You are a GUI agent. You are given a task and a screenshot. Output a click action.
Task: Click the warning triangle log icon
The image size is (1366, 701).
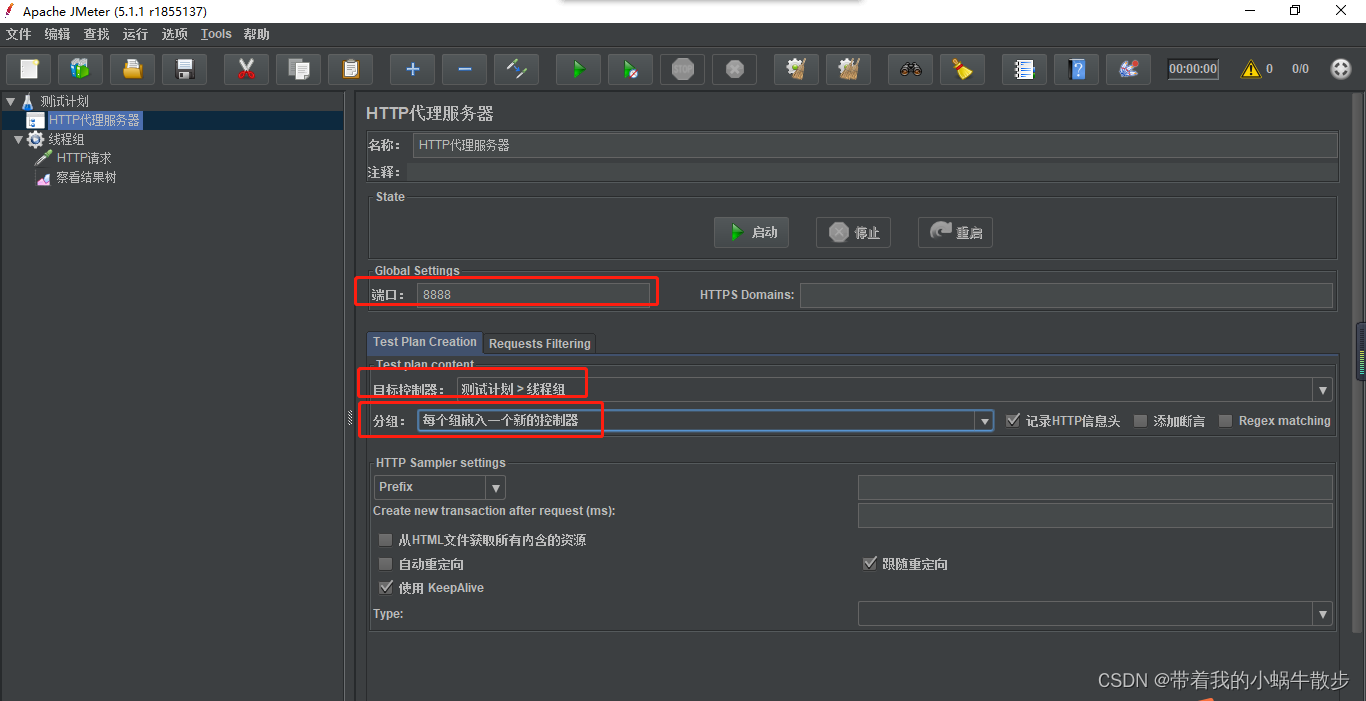(x=1250, y=69)
